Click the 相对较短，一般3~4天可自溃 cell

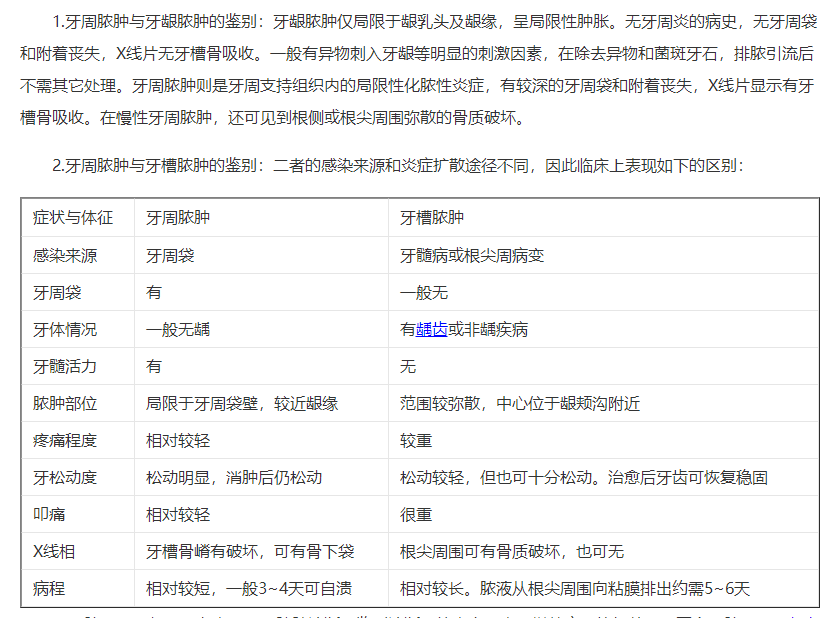pos(249,588)
